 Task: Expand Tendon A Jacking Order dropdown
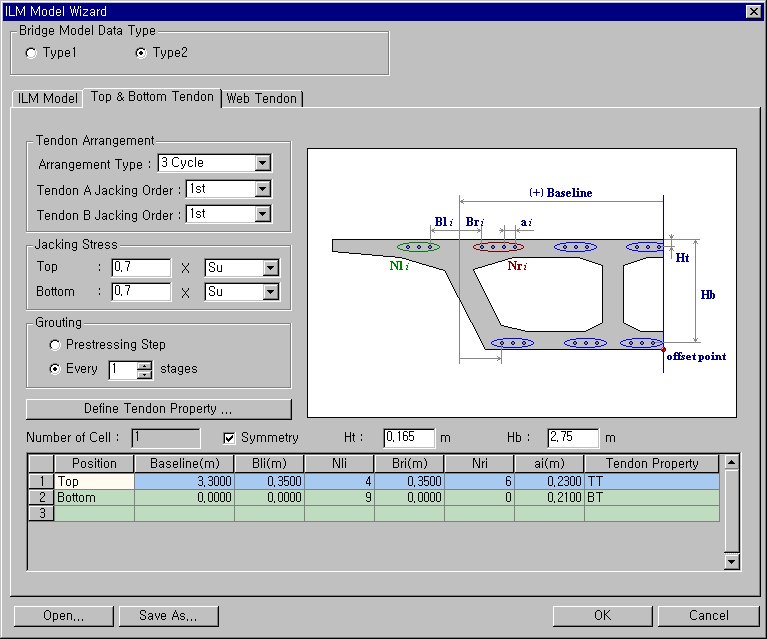pos(262,189)
